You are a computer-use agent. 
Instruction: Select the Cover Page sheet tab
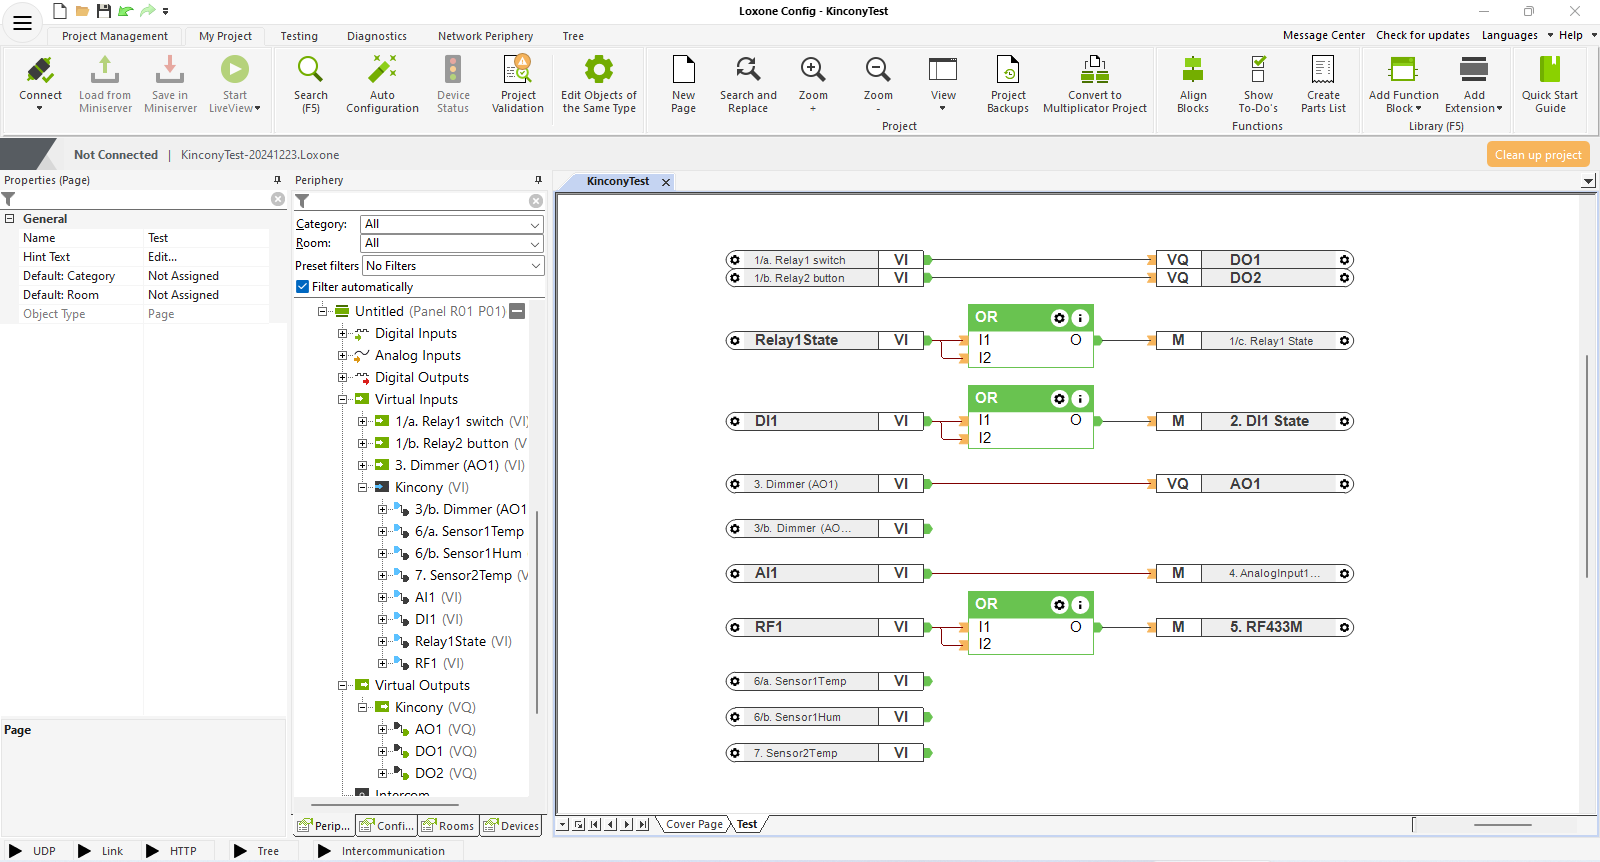coord(694,825)
